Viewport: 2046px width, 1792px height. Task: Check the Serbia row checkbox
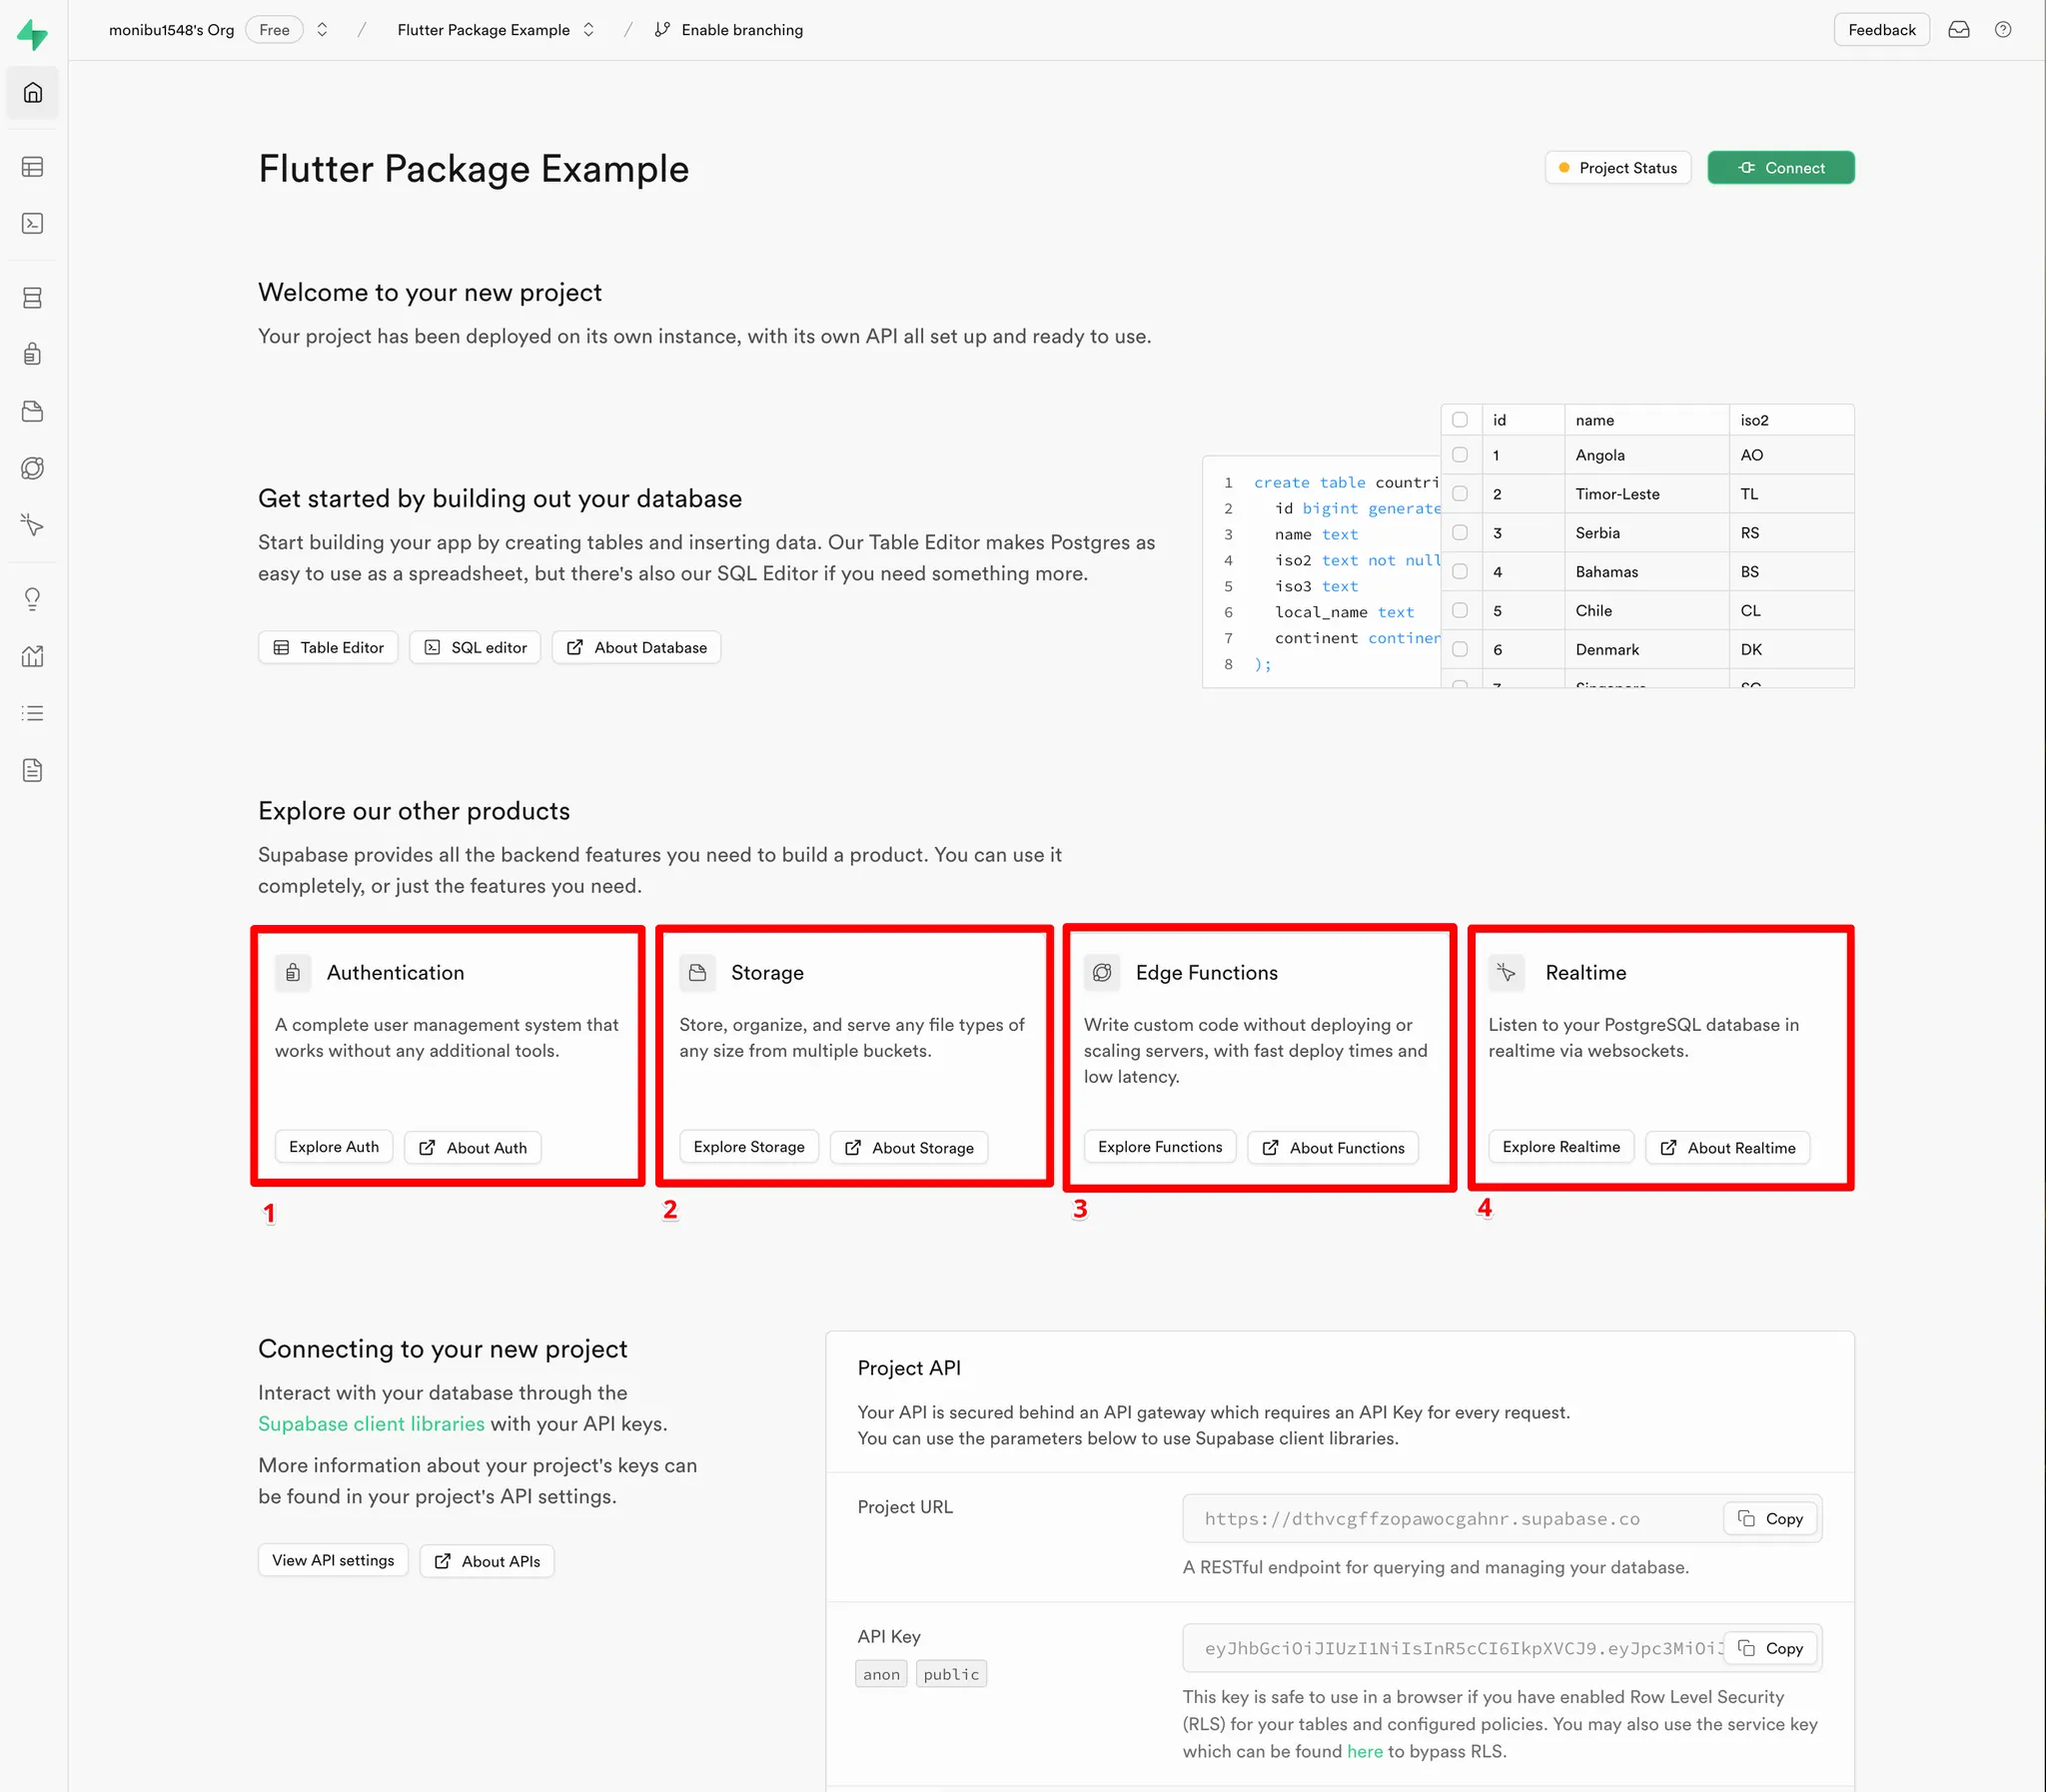tap(1460, 533)
